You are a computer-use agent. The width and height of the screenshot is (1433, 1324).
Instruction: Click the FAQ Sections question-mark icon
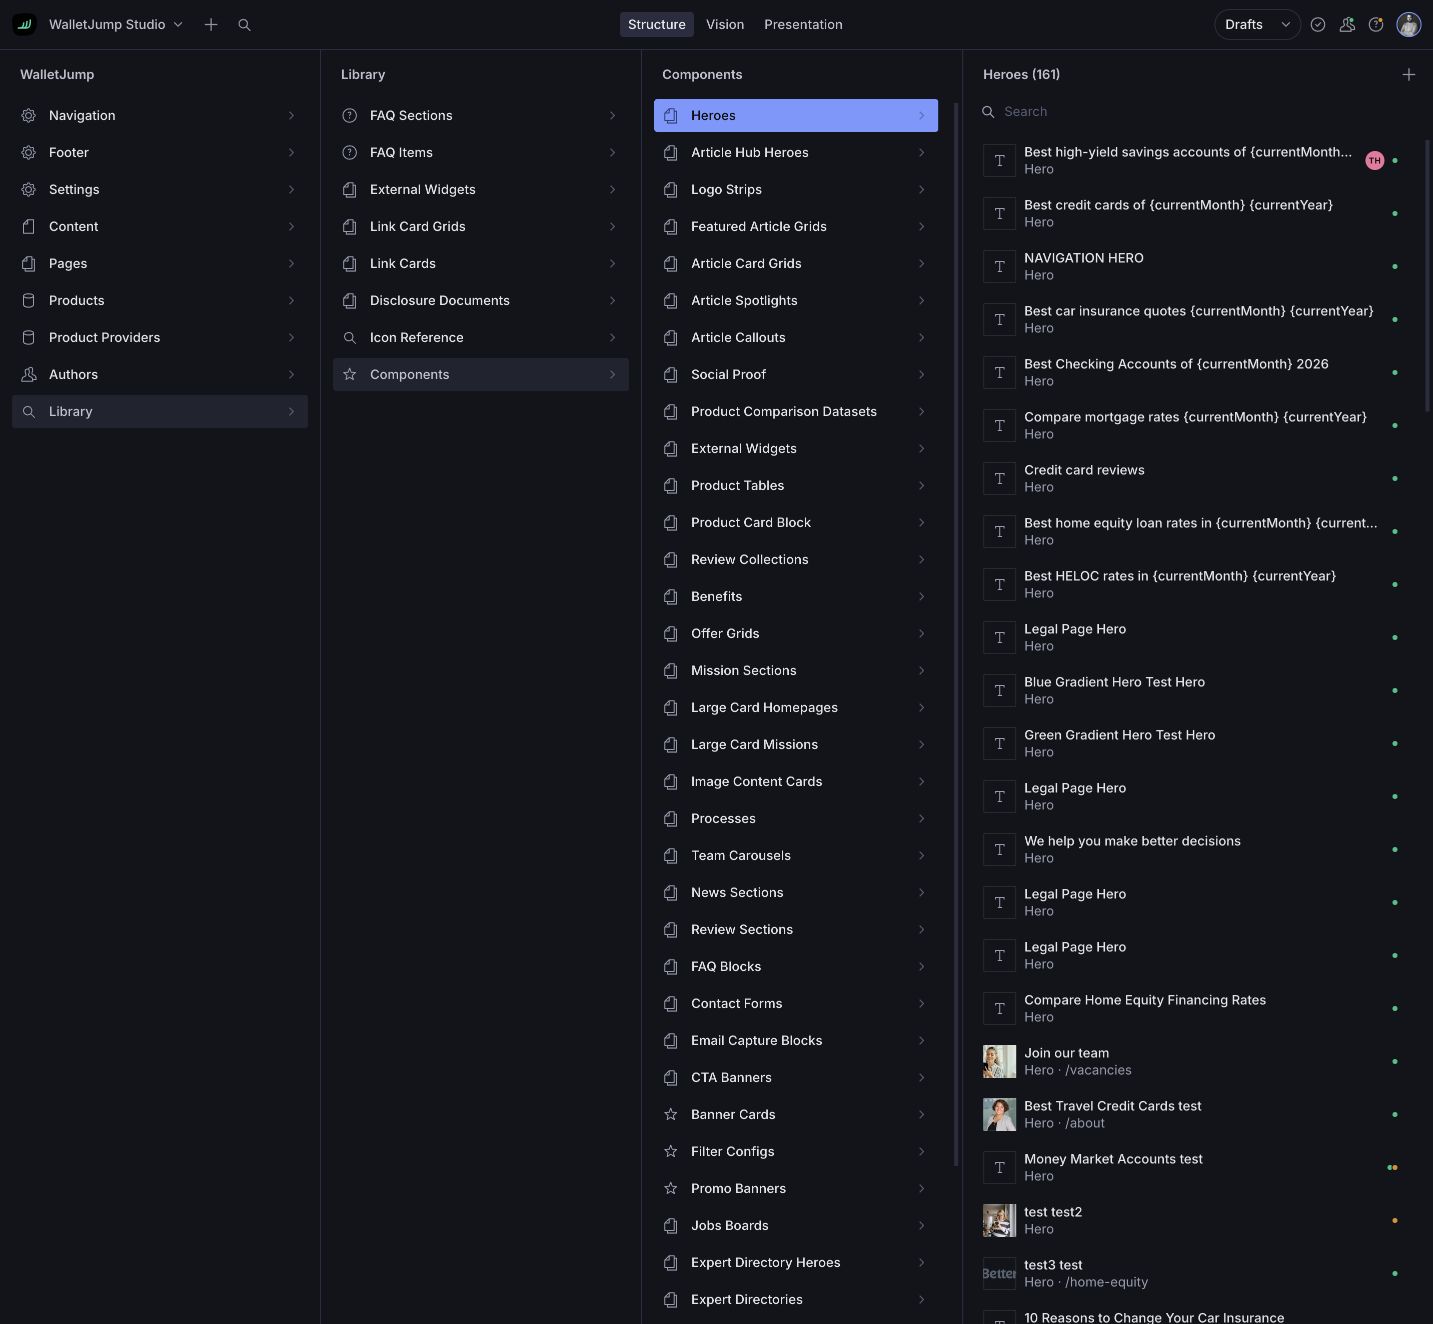click(350, 115)
